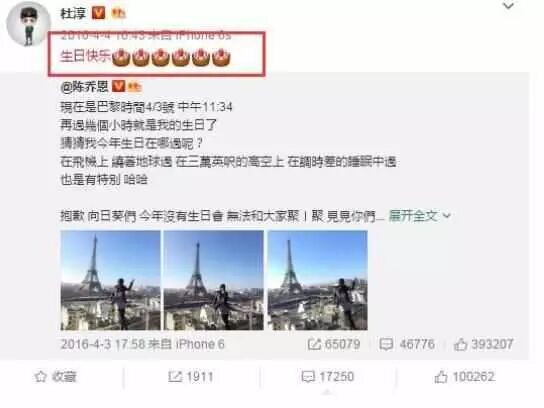544x408 pixels.
Task: Open the post options chevron menu
Action: click(508, 6)
